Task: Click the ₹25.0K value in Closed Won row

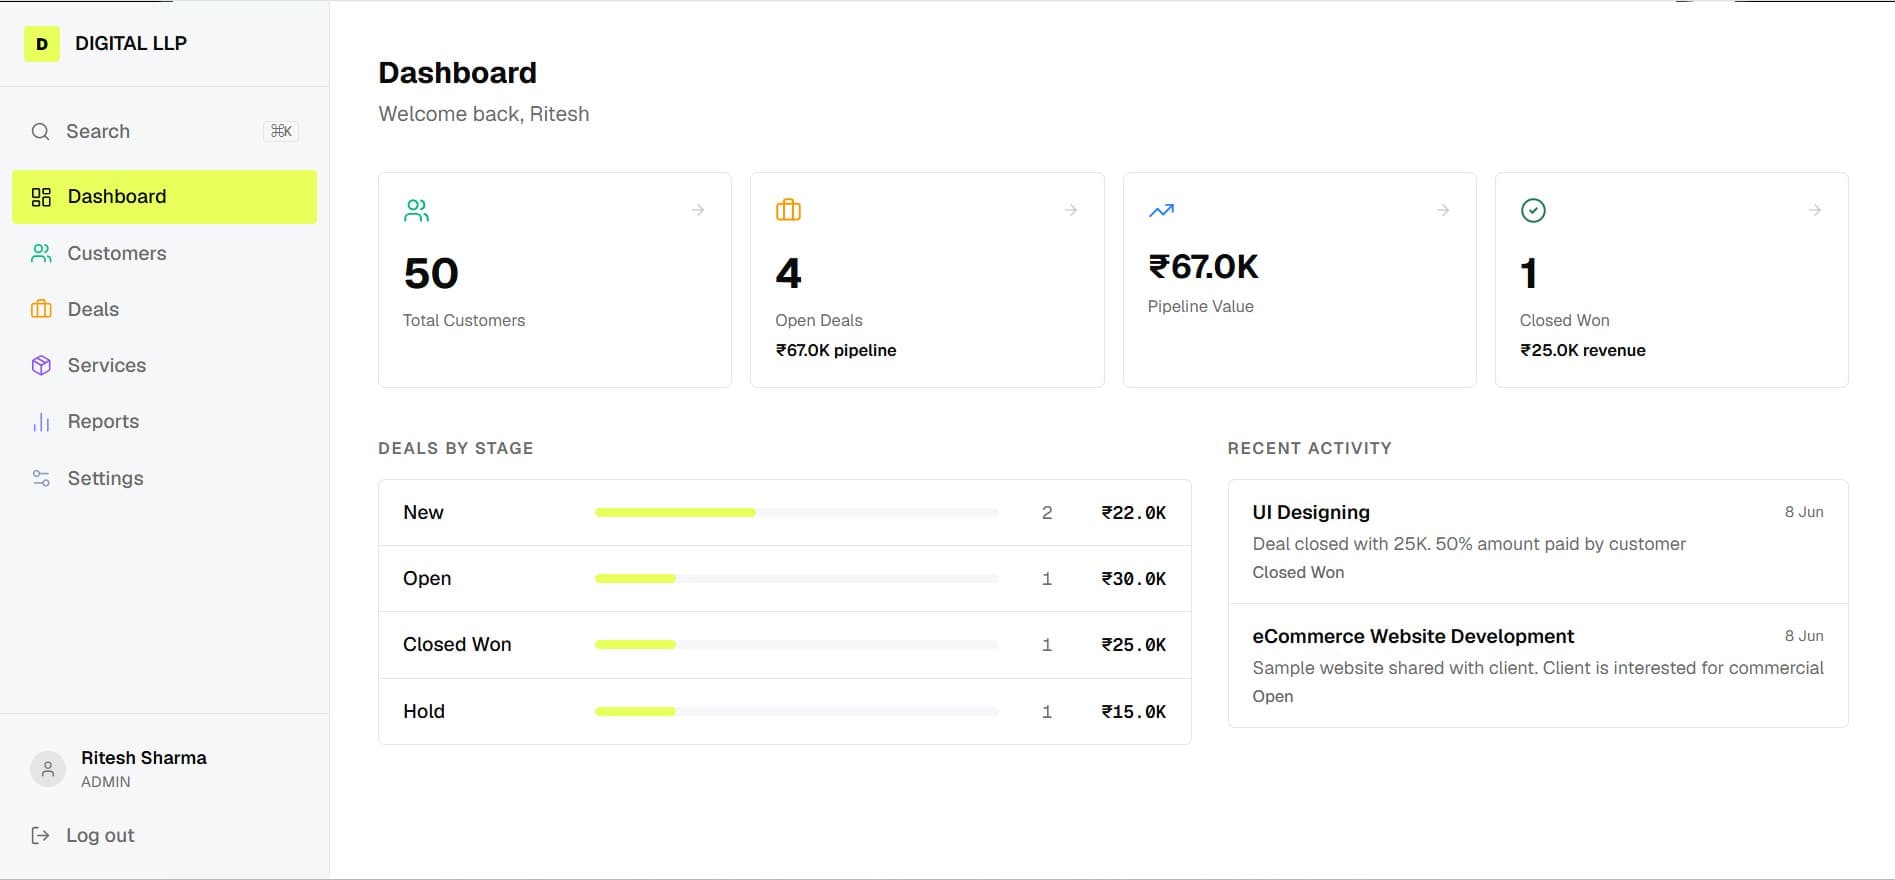Action: 1134,645
